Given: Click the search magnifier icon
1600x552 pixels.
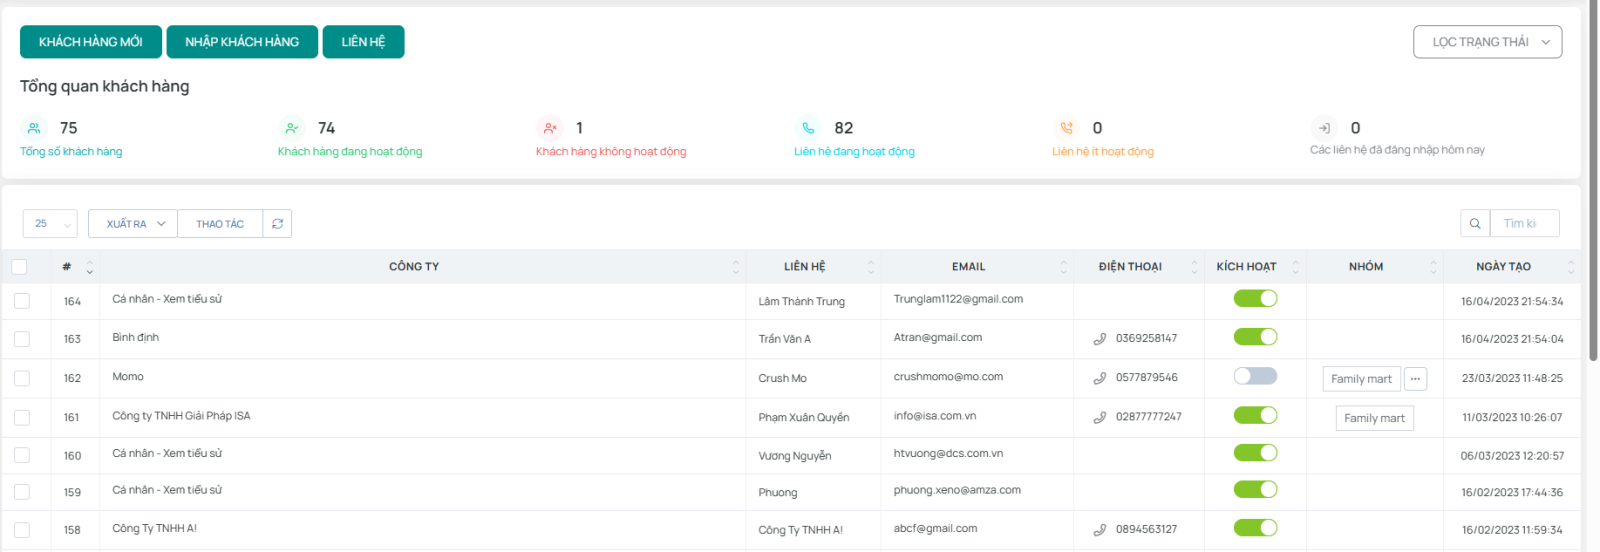Looking at the screenshot, I should 1475,224.
